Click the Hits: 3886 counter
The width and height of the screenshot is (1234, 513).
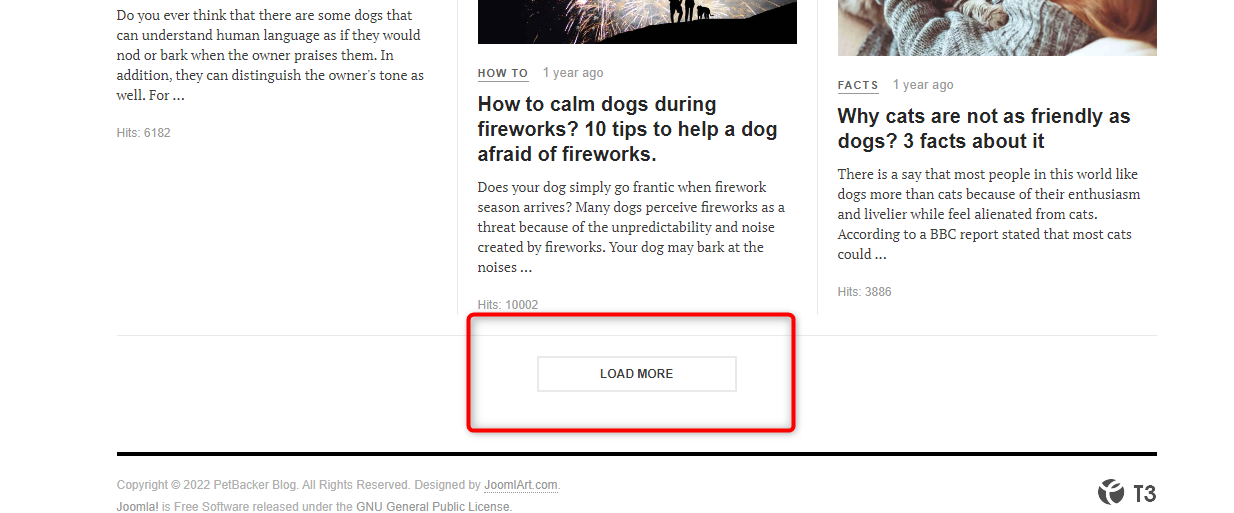(x=865, y=292)
